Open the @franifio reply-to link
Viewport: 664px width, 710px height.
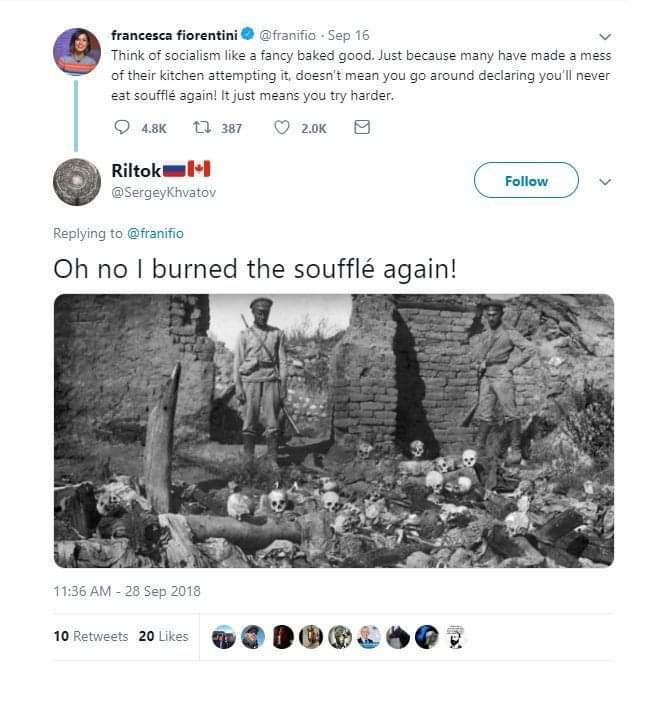tap(156, 233)
